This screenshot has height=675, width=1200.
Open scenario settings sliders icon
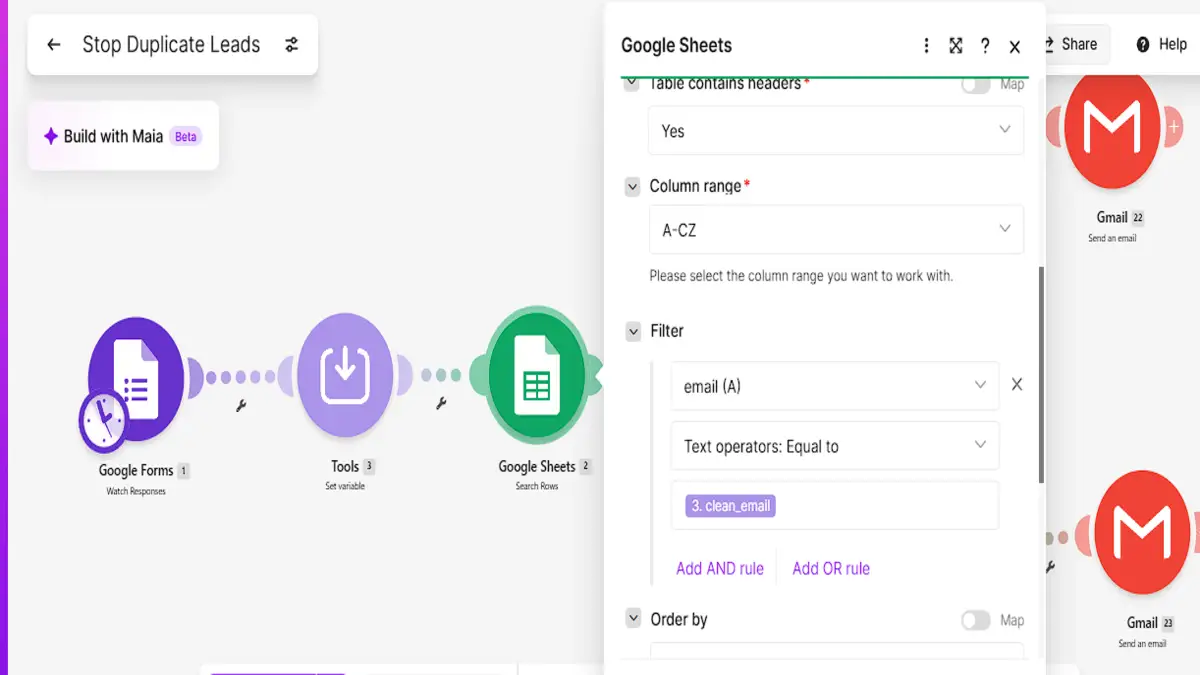291,45
